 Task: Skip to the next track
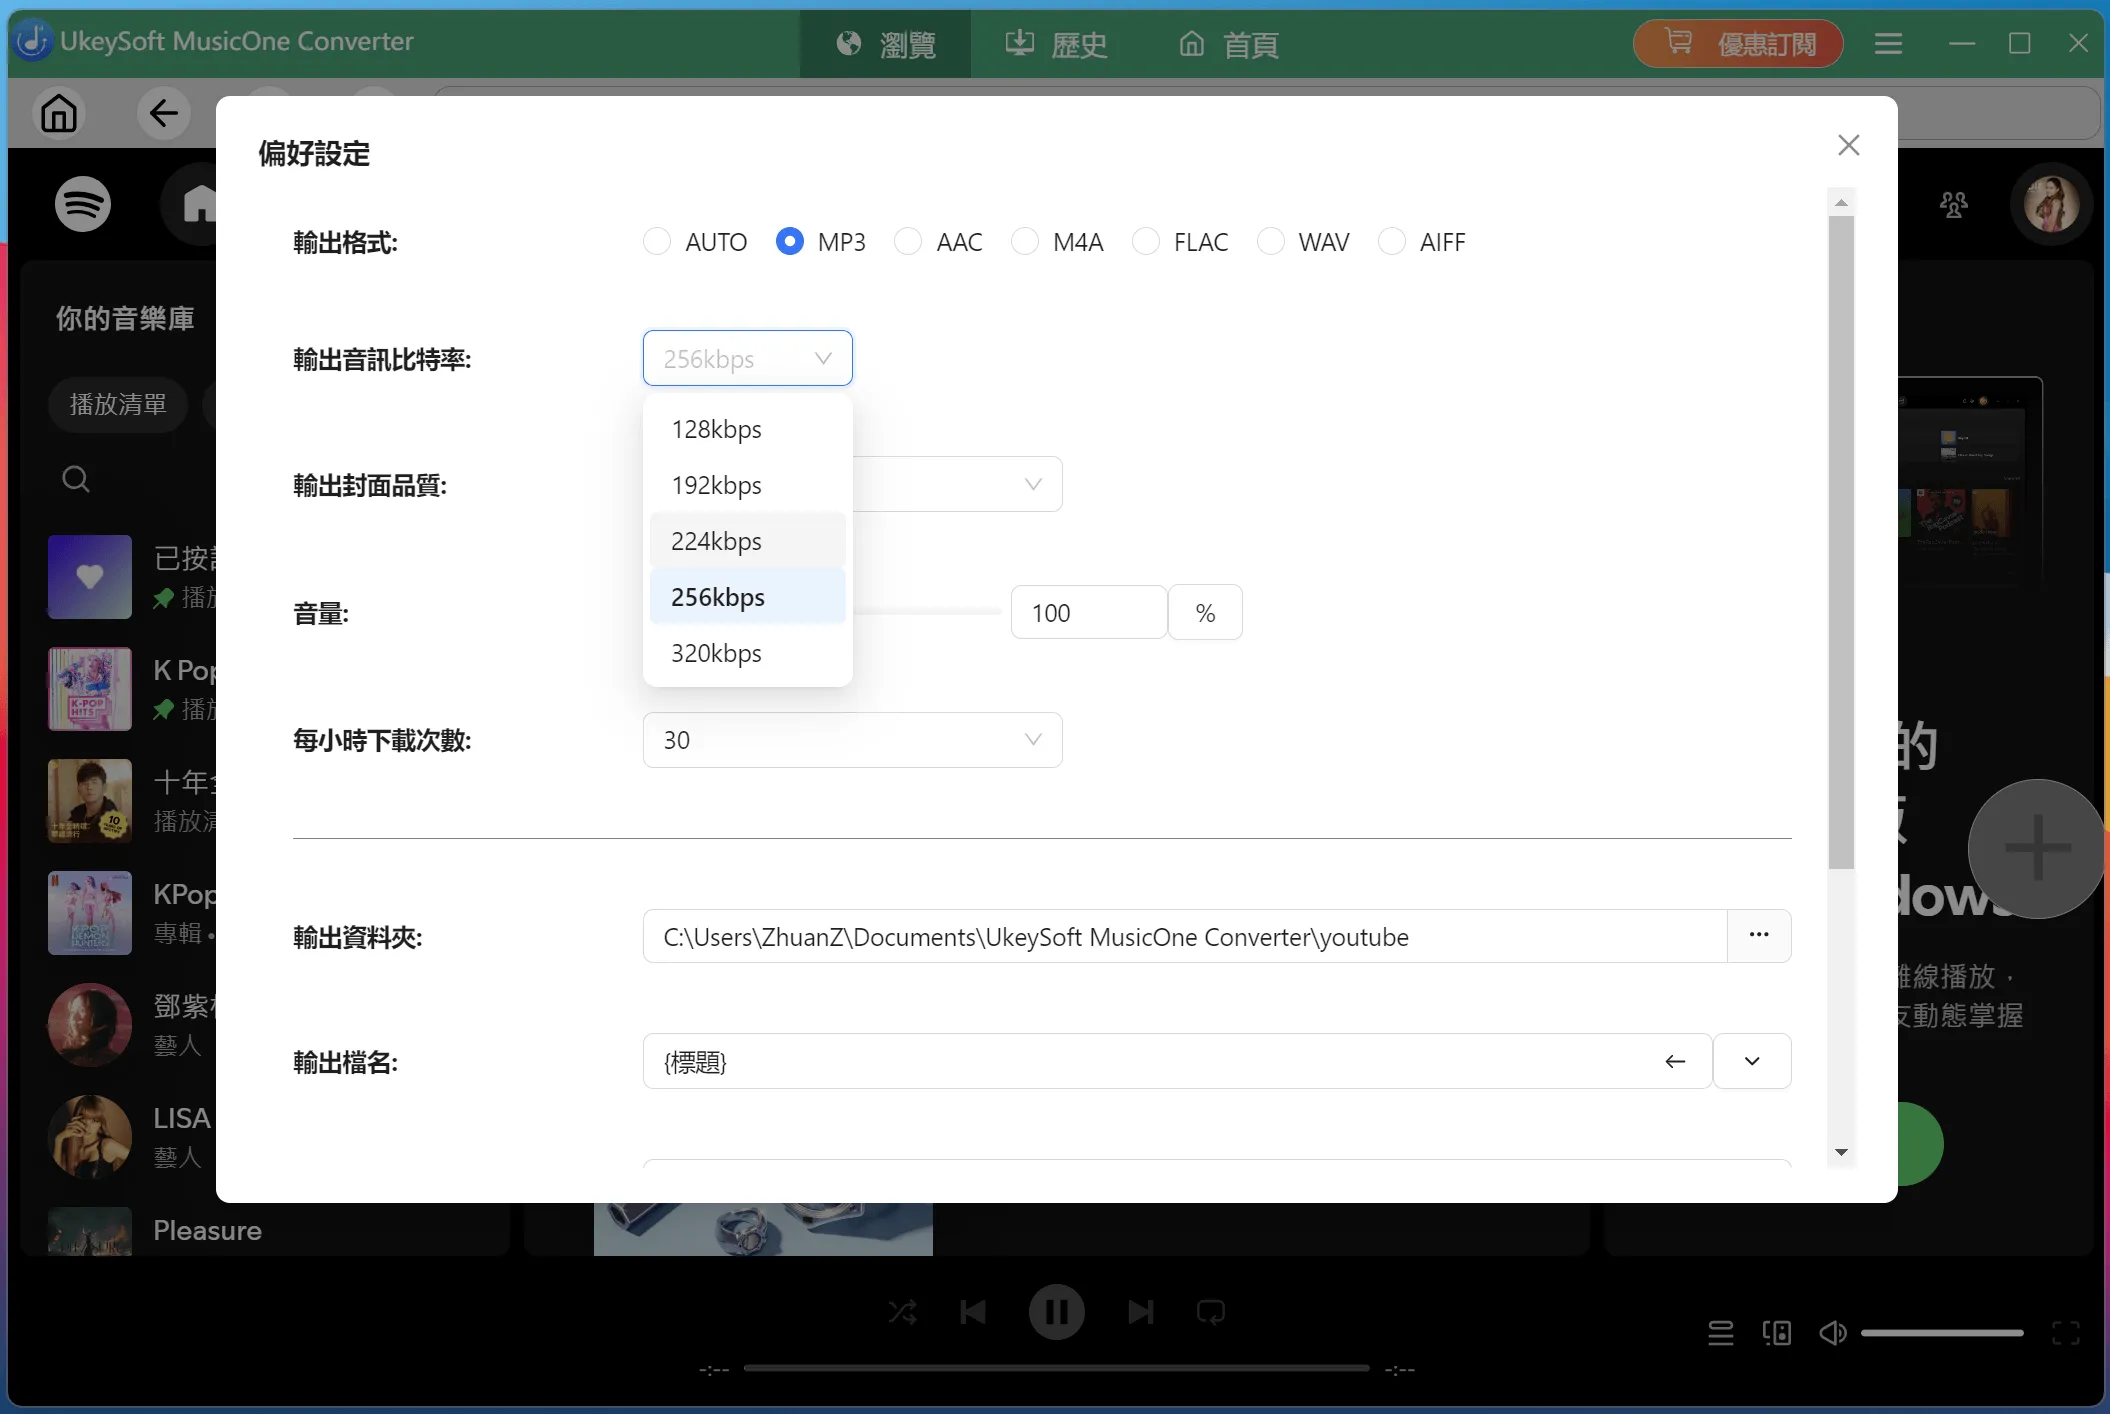(1141, 1311)
